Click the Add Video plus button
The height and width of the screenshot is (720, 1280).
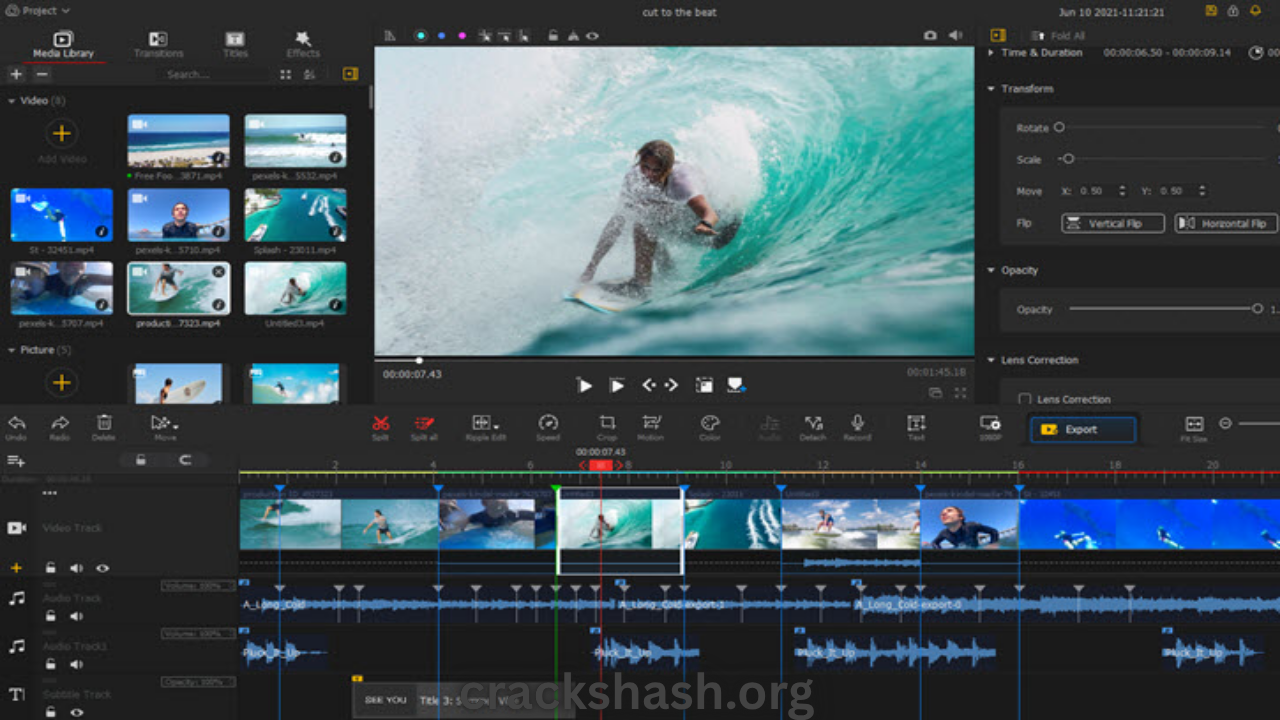[x=61, y=133]
